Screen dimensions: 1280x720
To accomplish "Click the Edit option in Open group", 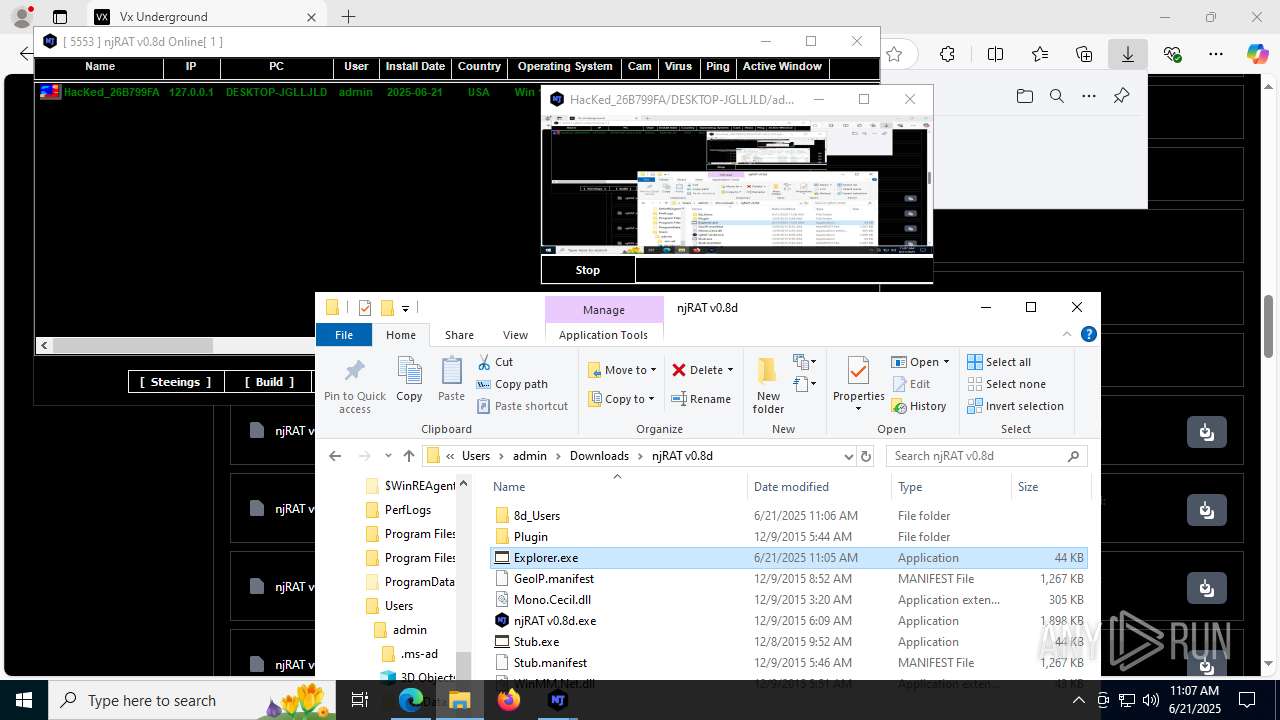I will pos(910,384).
